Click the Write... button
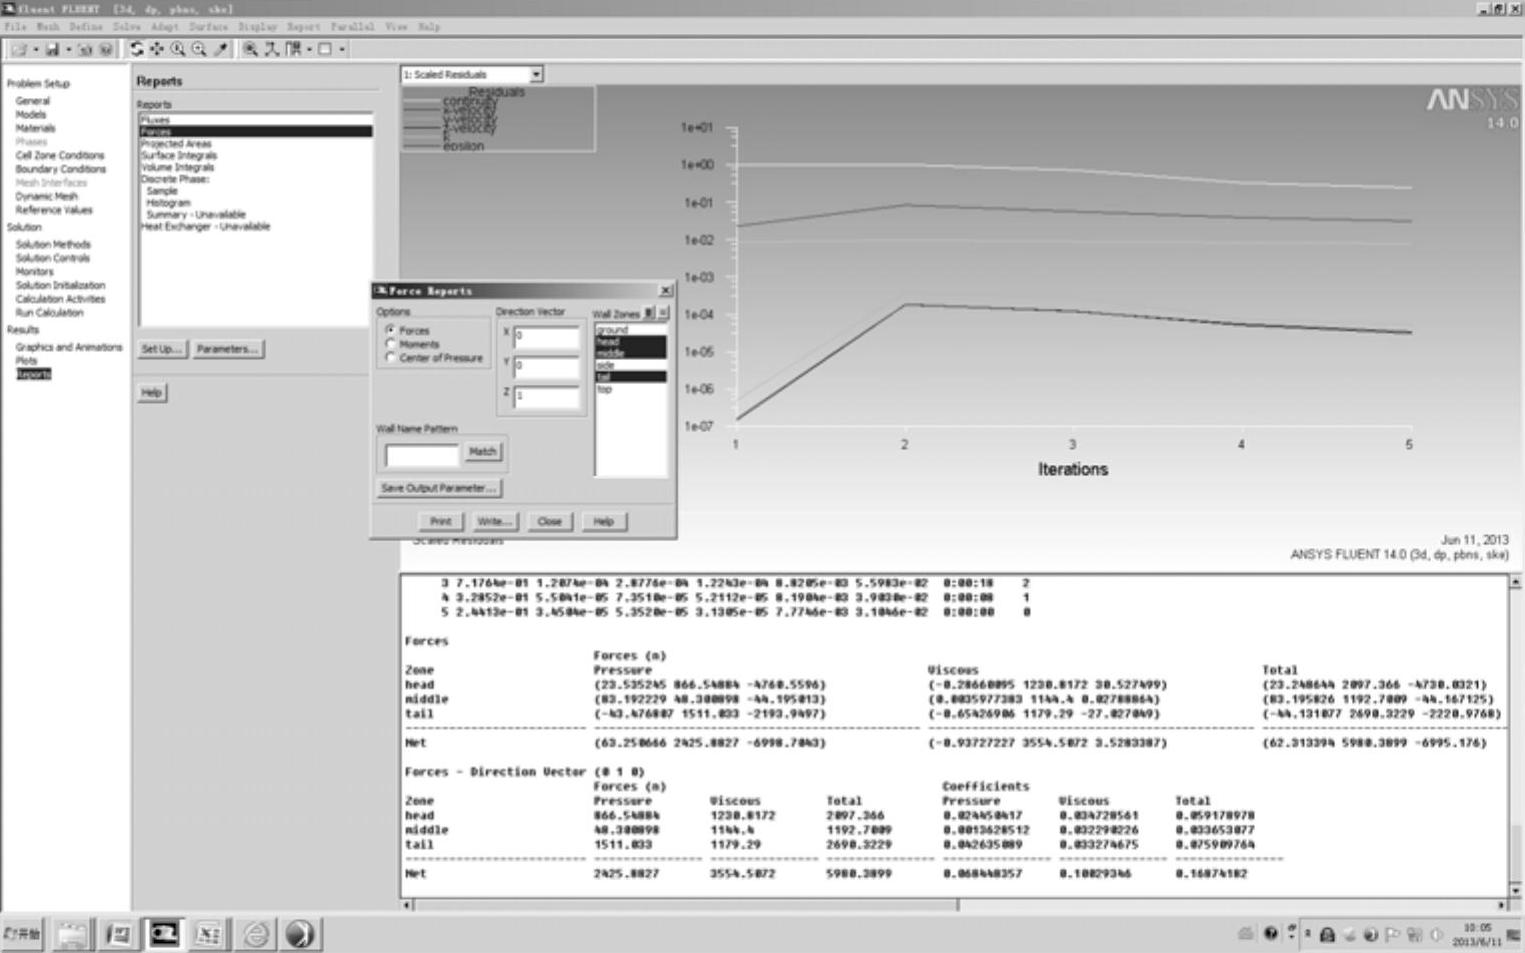This screenshot has width=1525, height=953. (x=494, y=521)
